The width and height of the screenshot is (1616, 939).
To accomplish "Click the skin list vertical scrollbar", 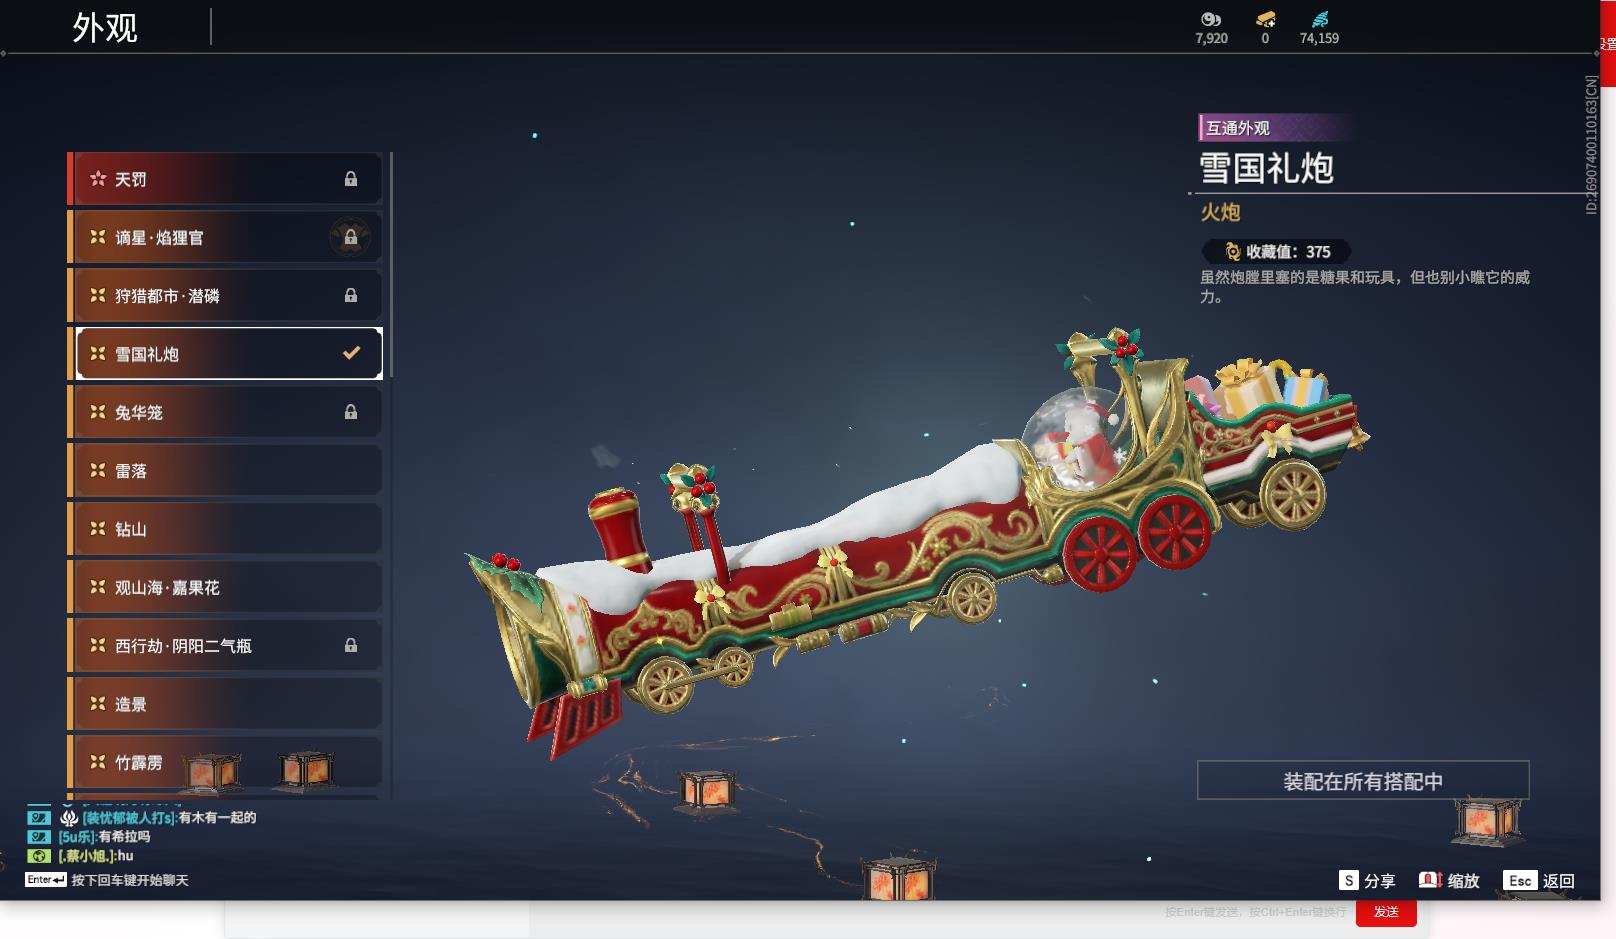I will (390, 265).
